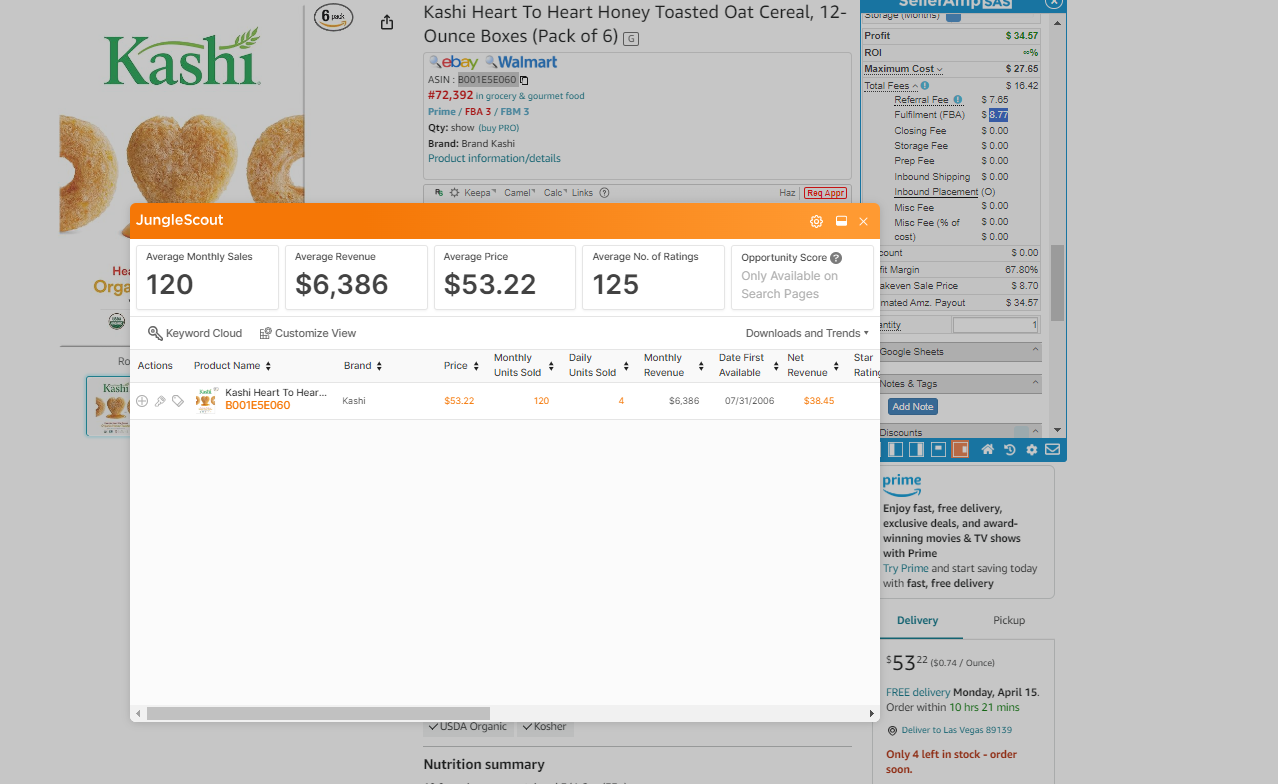Collapse Discounts section
The width and height of the screenshot is (1278, 784).
click(x=1034, y=432)
